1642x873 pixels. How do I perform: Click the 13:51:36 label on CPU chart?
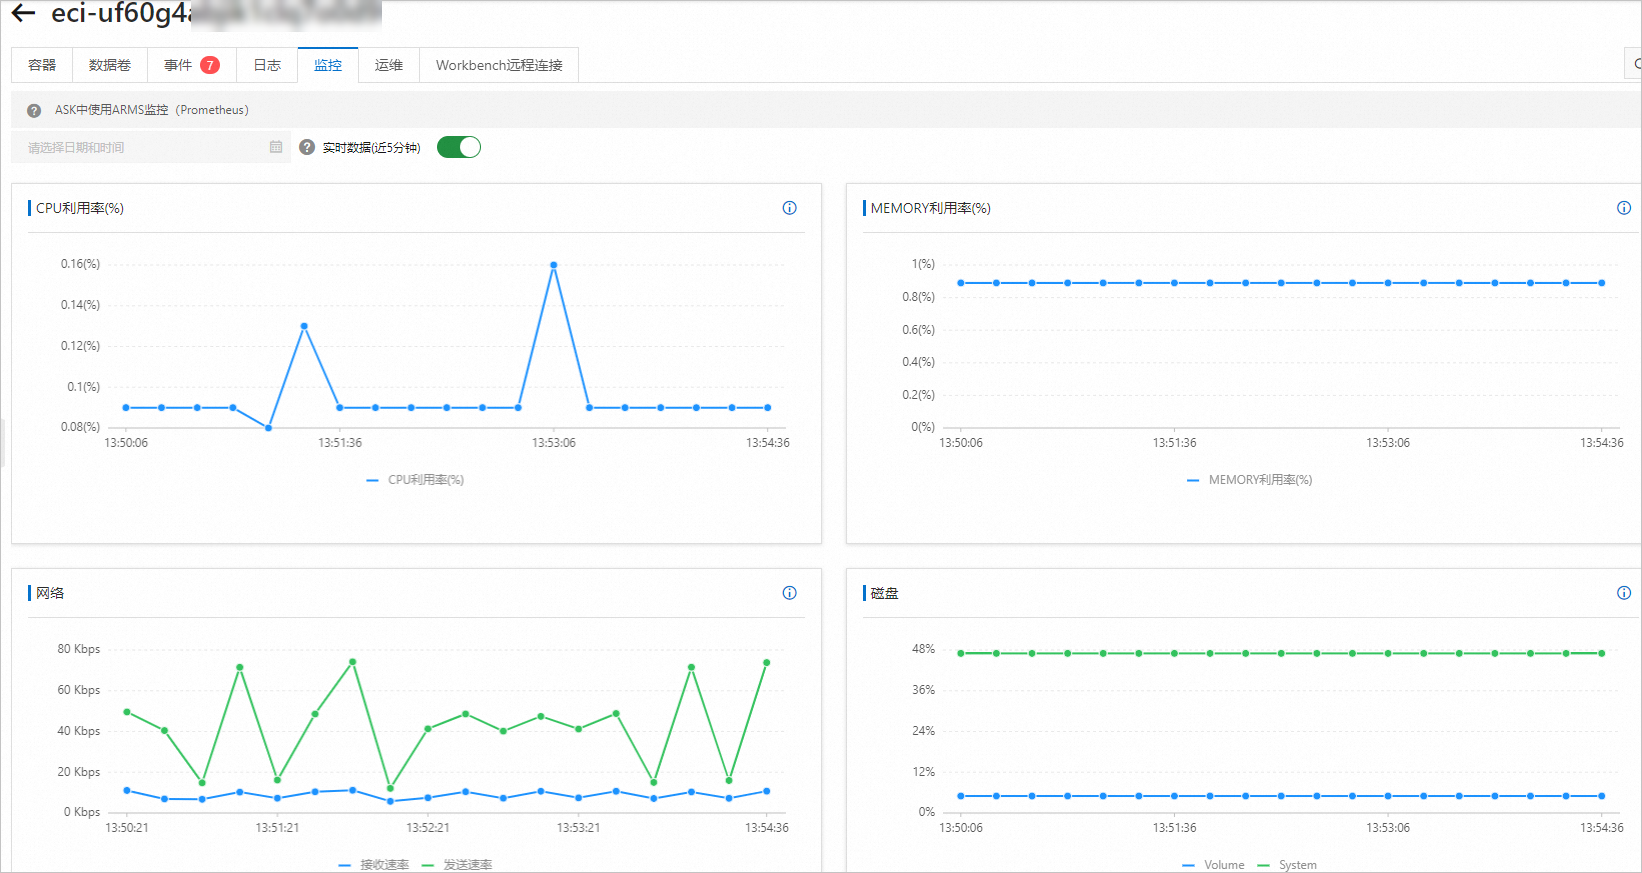[x=340, y=443]
